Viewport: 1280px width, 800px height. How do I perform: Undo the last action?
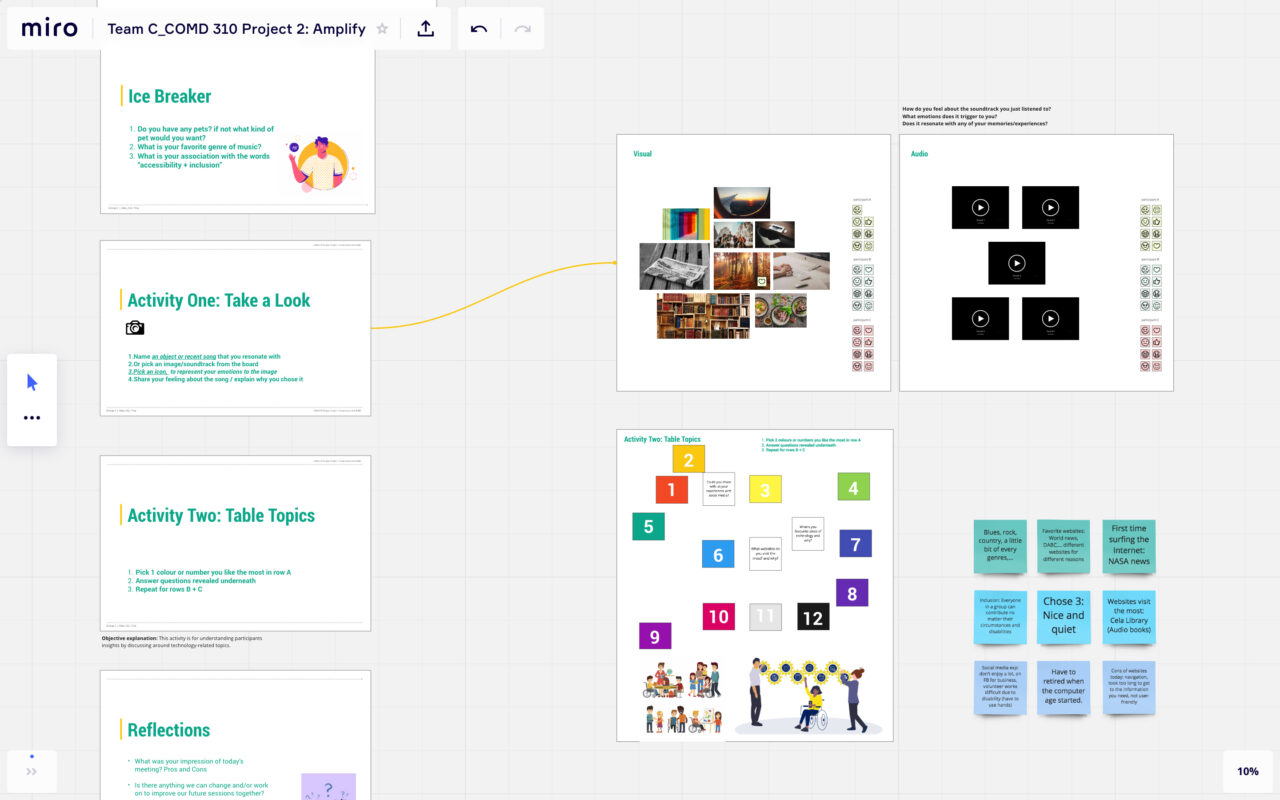pyautogui.click(x=479, y=29)
